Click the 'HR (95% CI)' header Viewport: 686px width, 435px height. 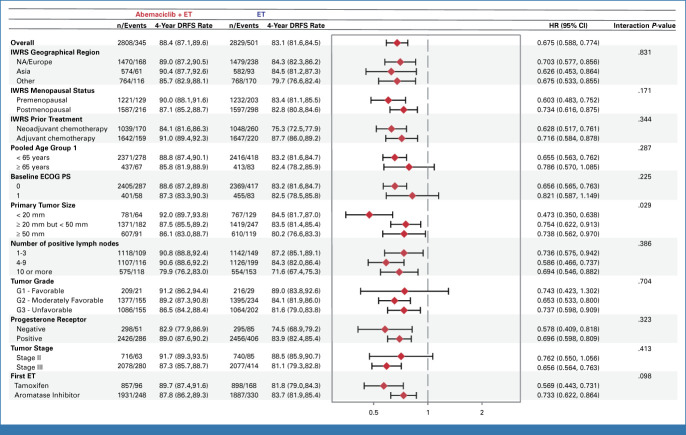(568, 25)
